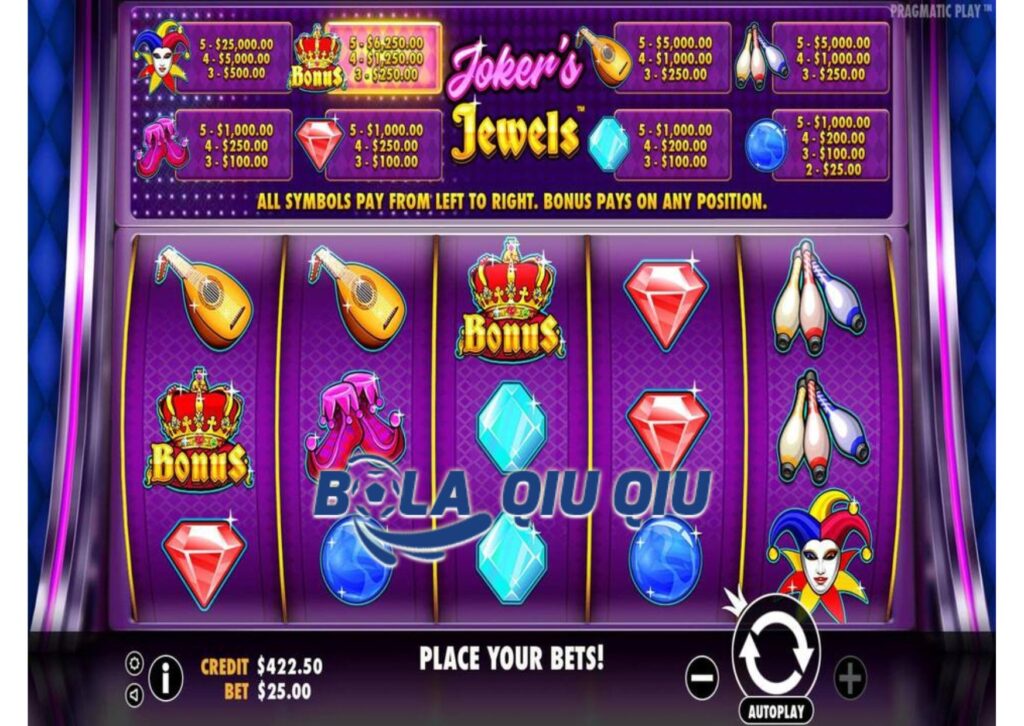This screenshot has height=726, width=1024.
Task: Decrease bet with the minus button
Action: (x=702, y=678)
